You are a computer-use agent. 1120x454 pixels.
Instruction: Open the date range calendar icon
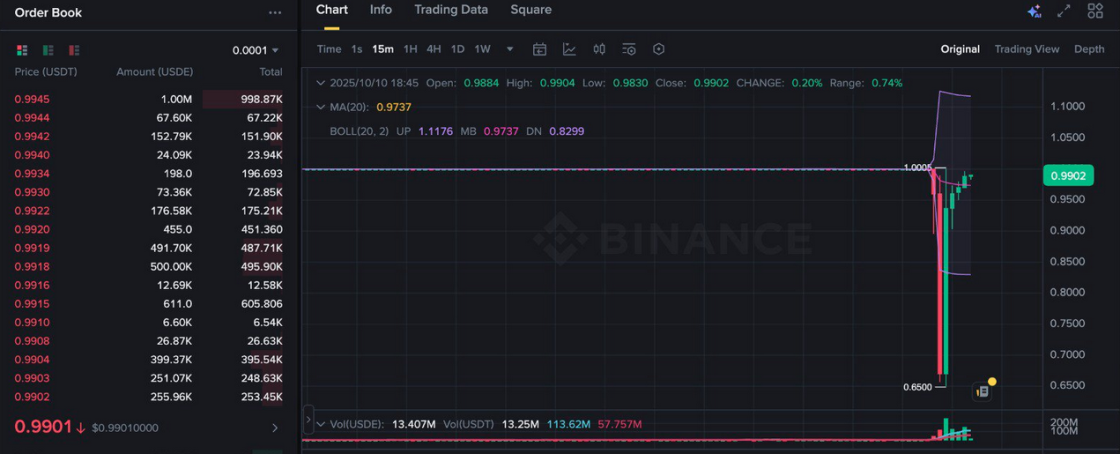(x=539, y=49)
